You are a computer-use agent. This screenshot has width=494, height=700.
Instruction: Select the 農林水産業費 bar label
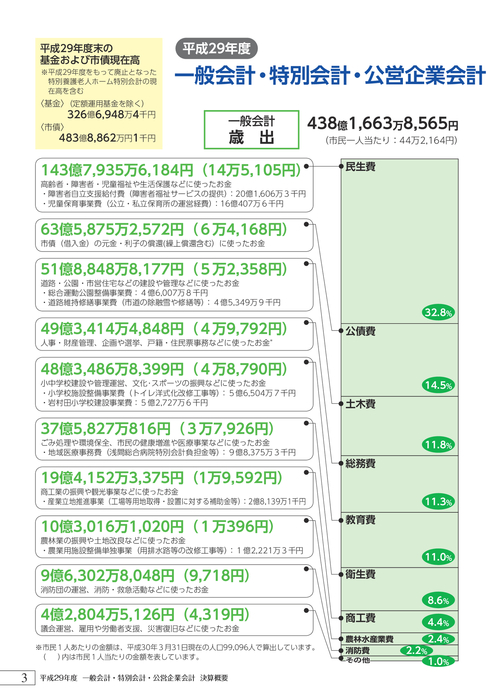pyautogui.click(x=369, y=639)
